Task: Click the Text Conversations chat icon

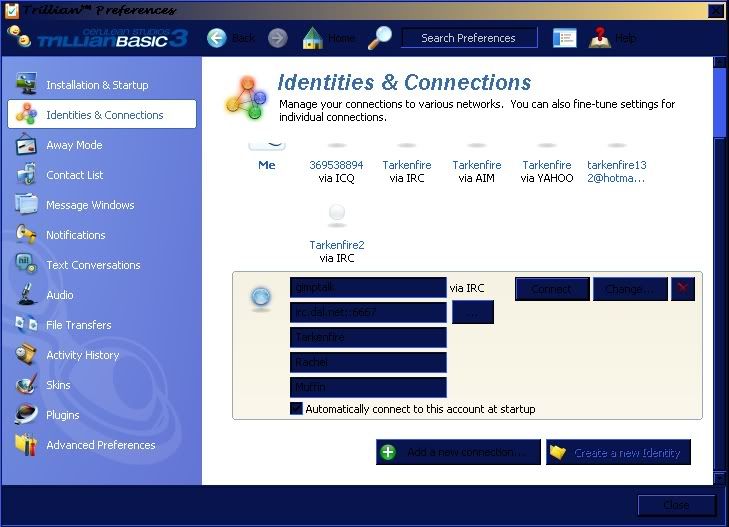Action: pyautogui.click(x=26, y=264)
